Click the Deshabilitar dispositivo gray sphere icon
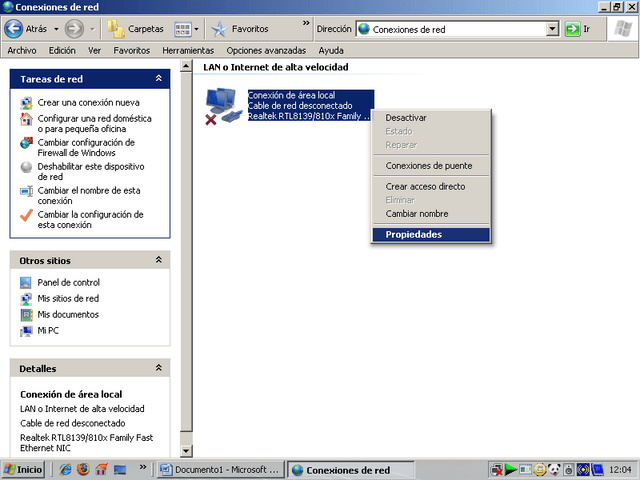640x480 pixels. (27, 167)
